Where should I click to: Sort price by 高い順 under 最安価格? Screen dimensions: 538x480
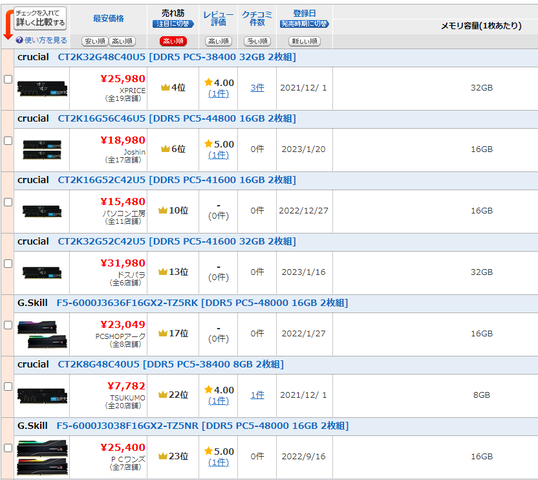click(122, 41)
